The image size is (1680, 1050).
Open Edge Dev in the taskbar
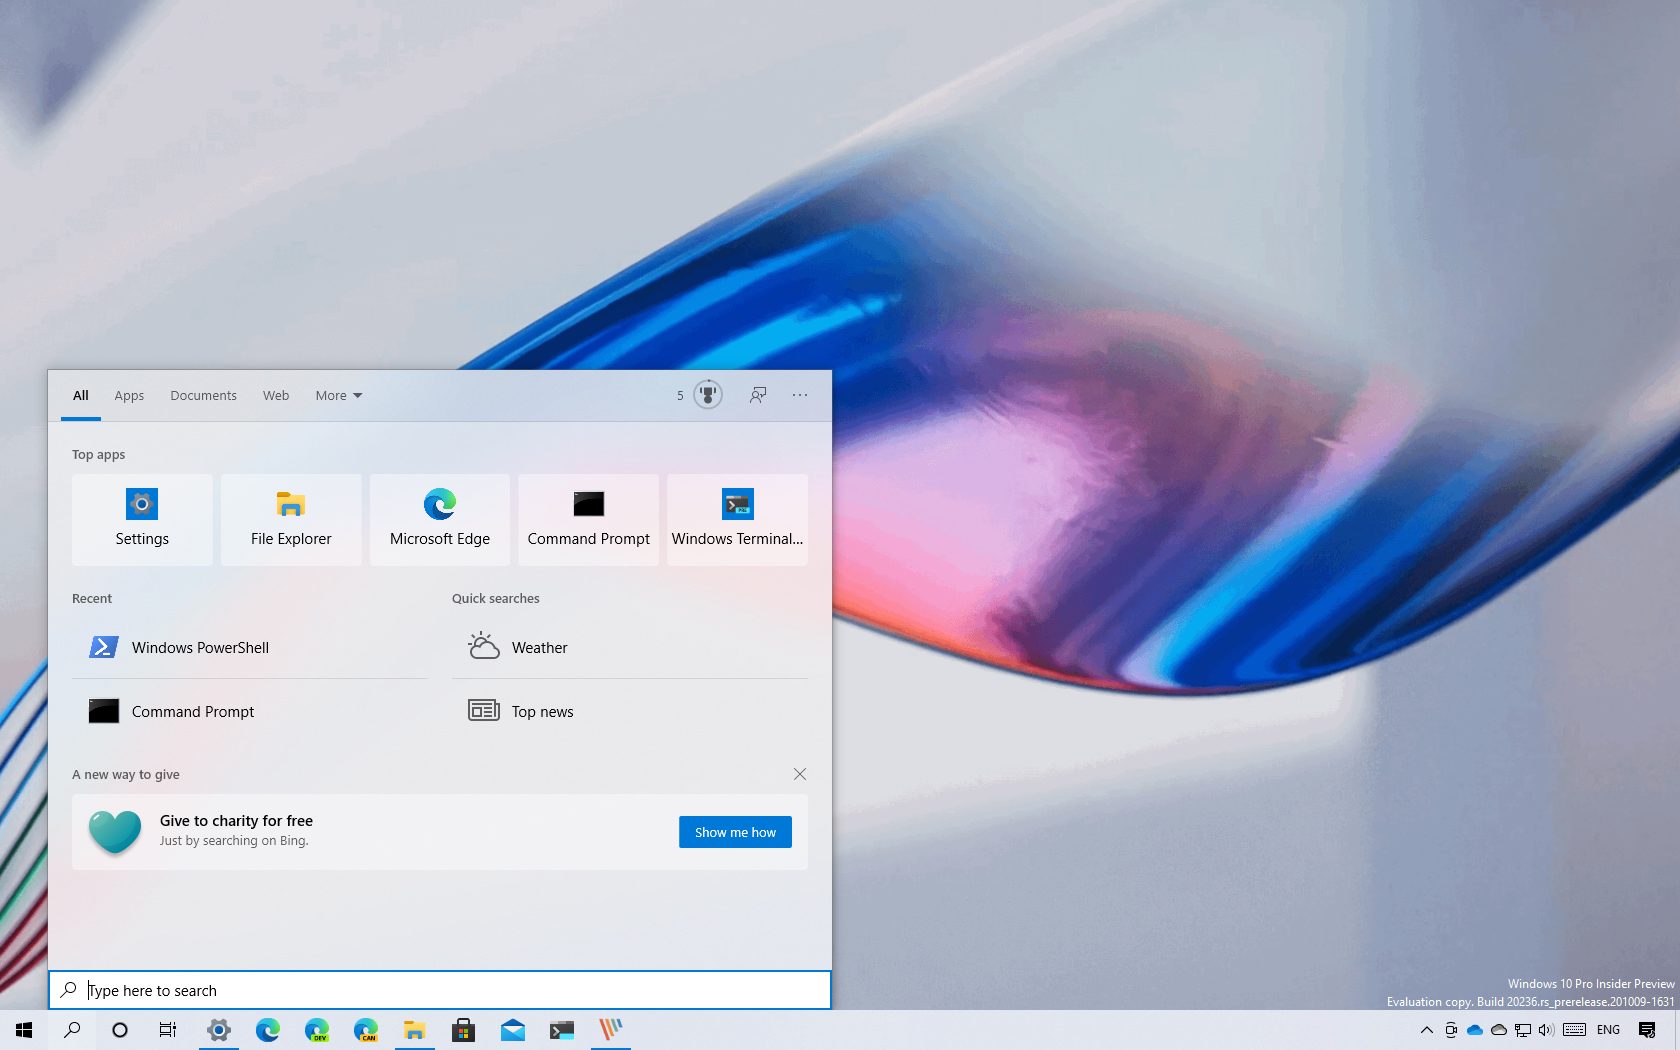coord(317,1030)
